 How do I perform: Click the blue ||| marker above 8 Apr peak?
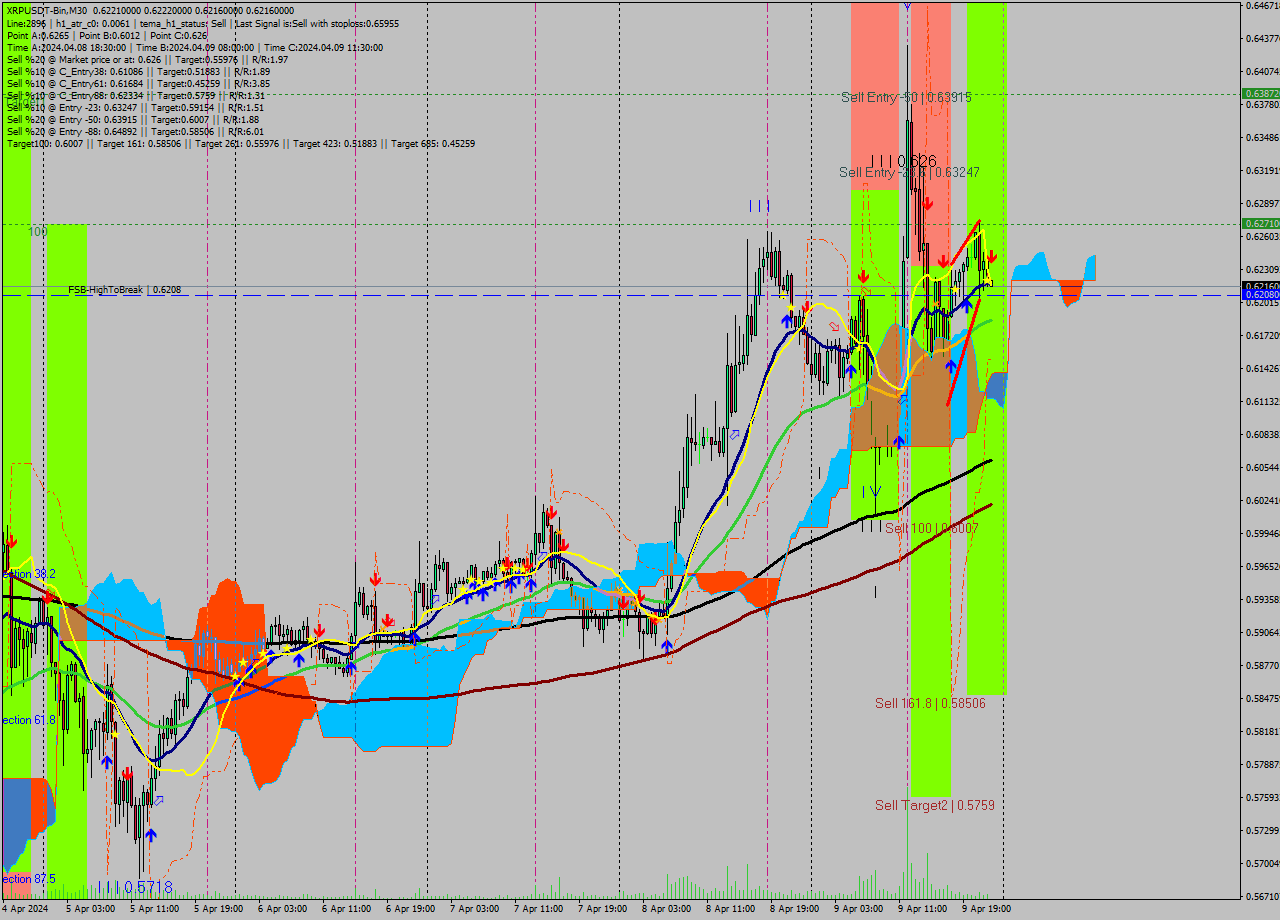(759, 205)
